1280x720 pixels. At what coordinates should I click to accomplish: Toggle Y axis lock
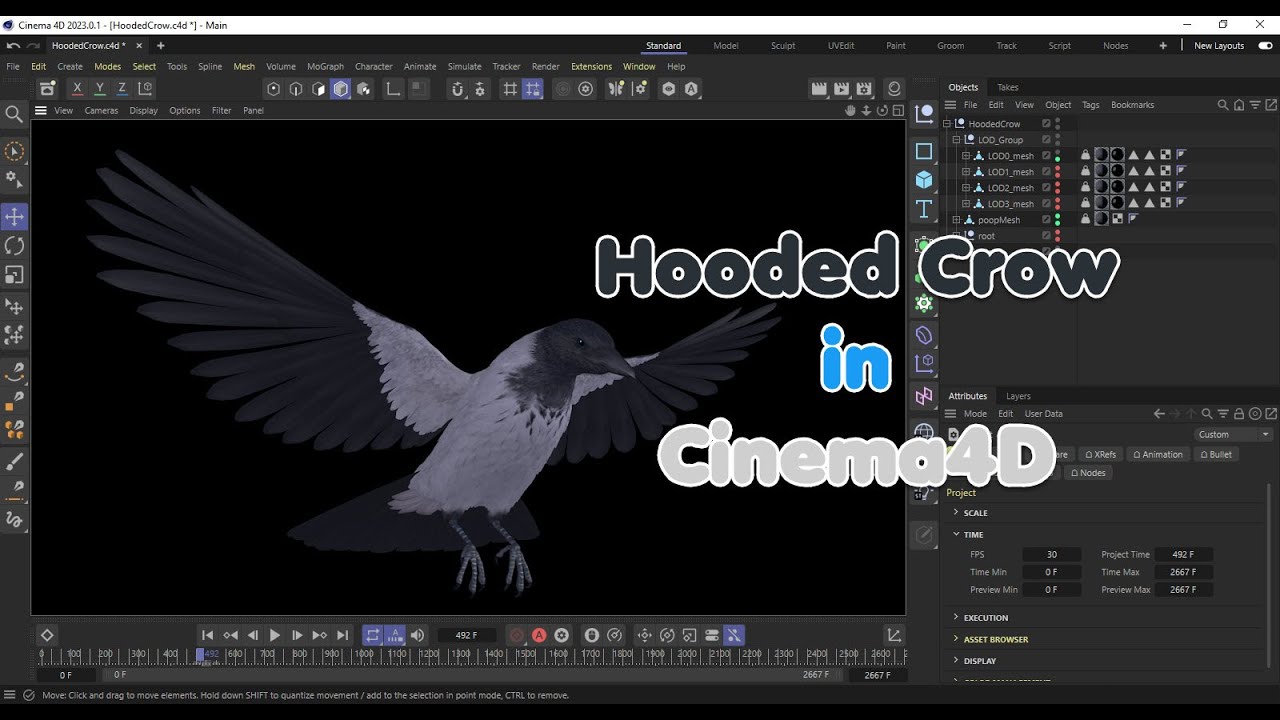point(99,89)
